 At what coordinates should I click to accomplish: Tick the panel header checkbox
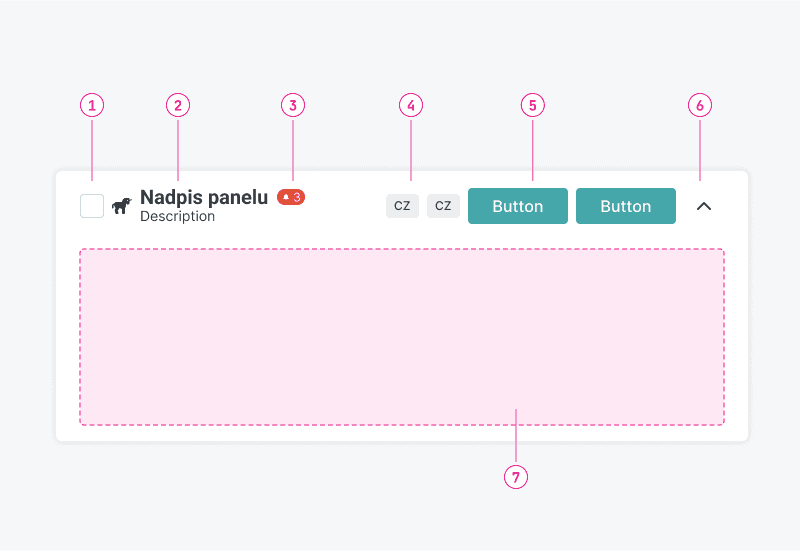(92, 206)
